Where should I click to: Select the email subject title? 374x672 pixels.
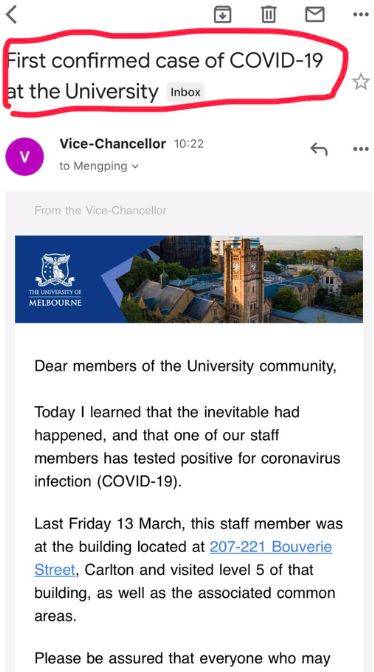pos(165,75)
